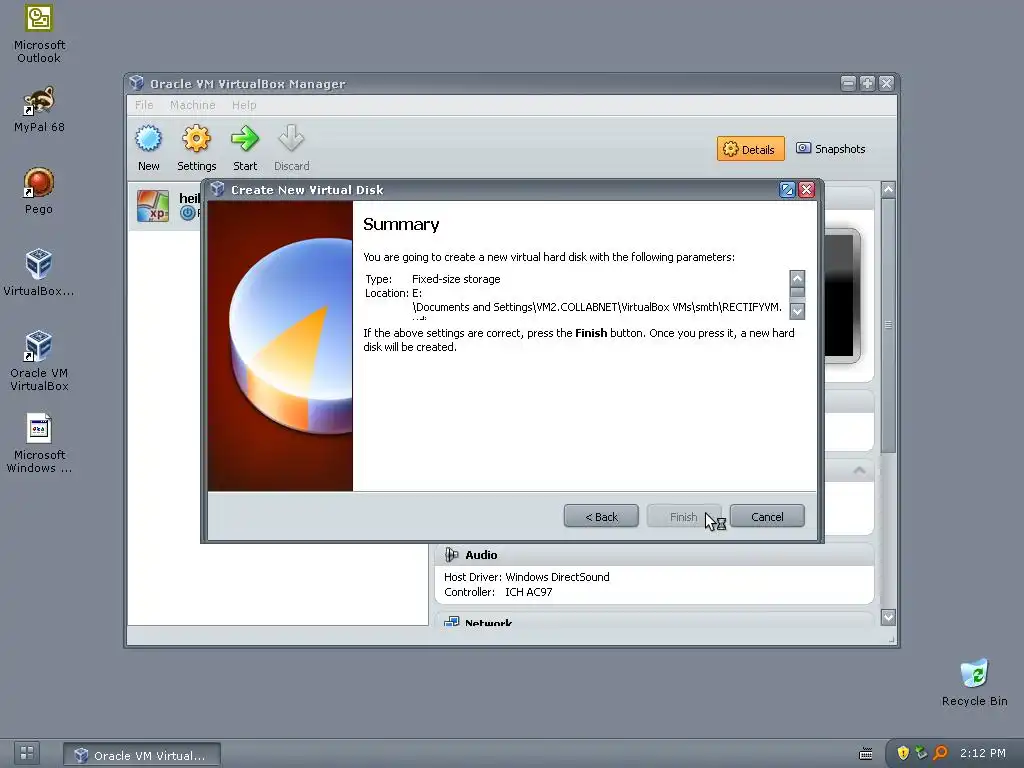Click the VM preview thumbnail

click(x=841, y=295)
